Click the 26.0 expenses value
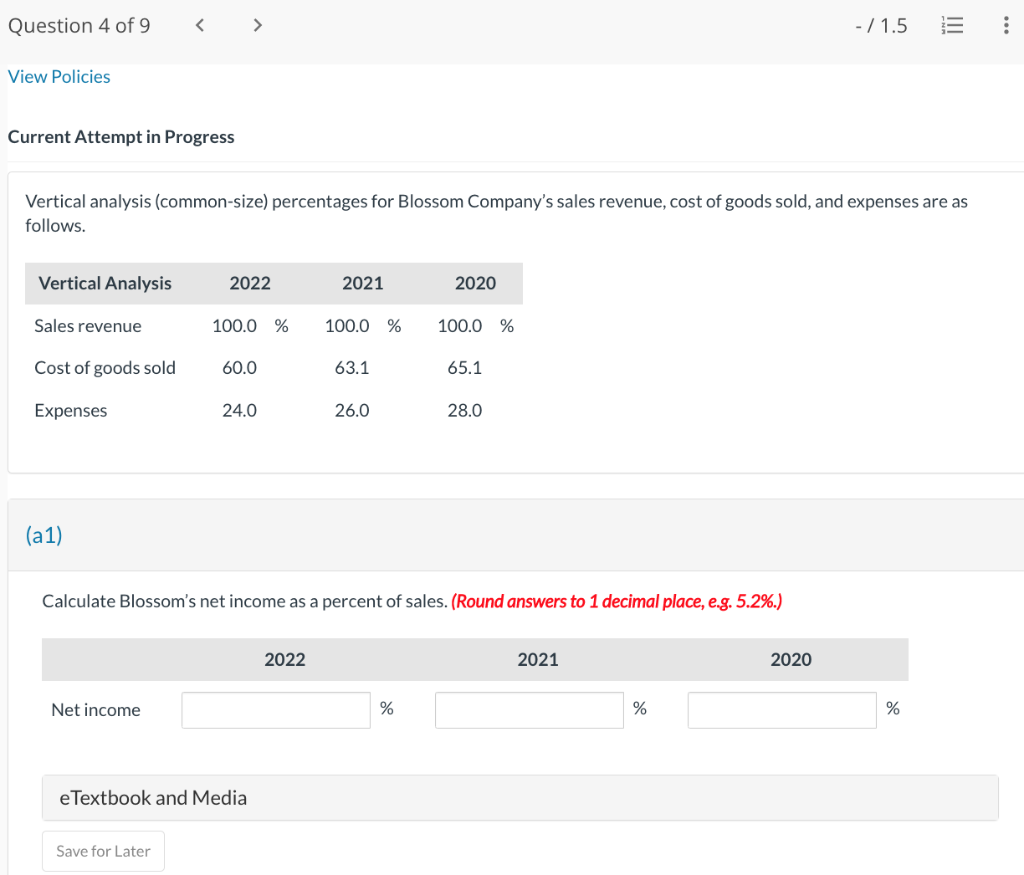Viewport: 1024px width, 875px height. [x=351, y=411]
